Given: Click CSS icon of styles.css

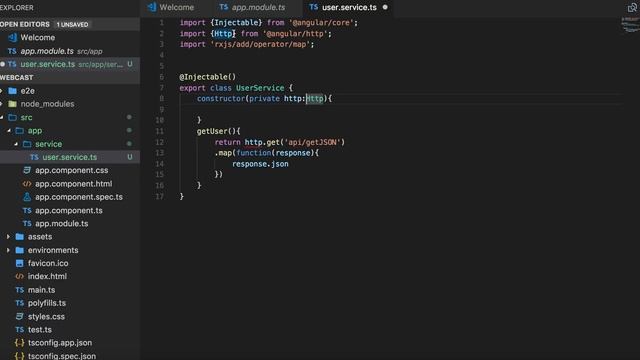Looking at the screenshot, I should click(x=20, y=316).
